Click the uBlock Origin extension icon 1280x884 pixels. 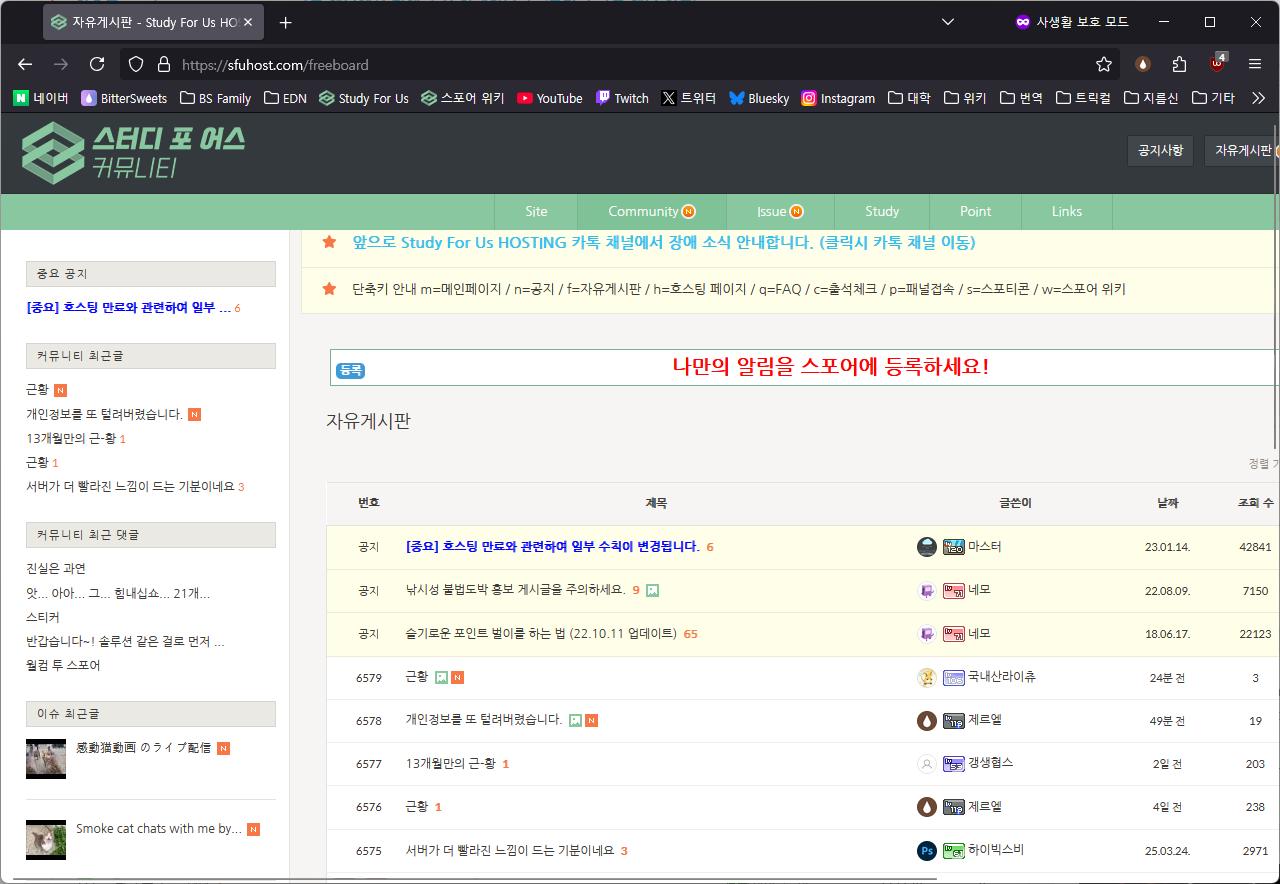(1216, 64)
